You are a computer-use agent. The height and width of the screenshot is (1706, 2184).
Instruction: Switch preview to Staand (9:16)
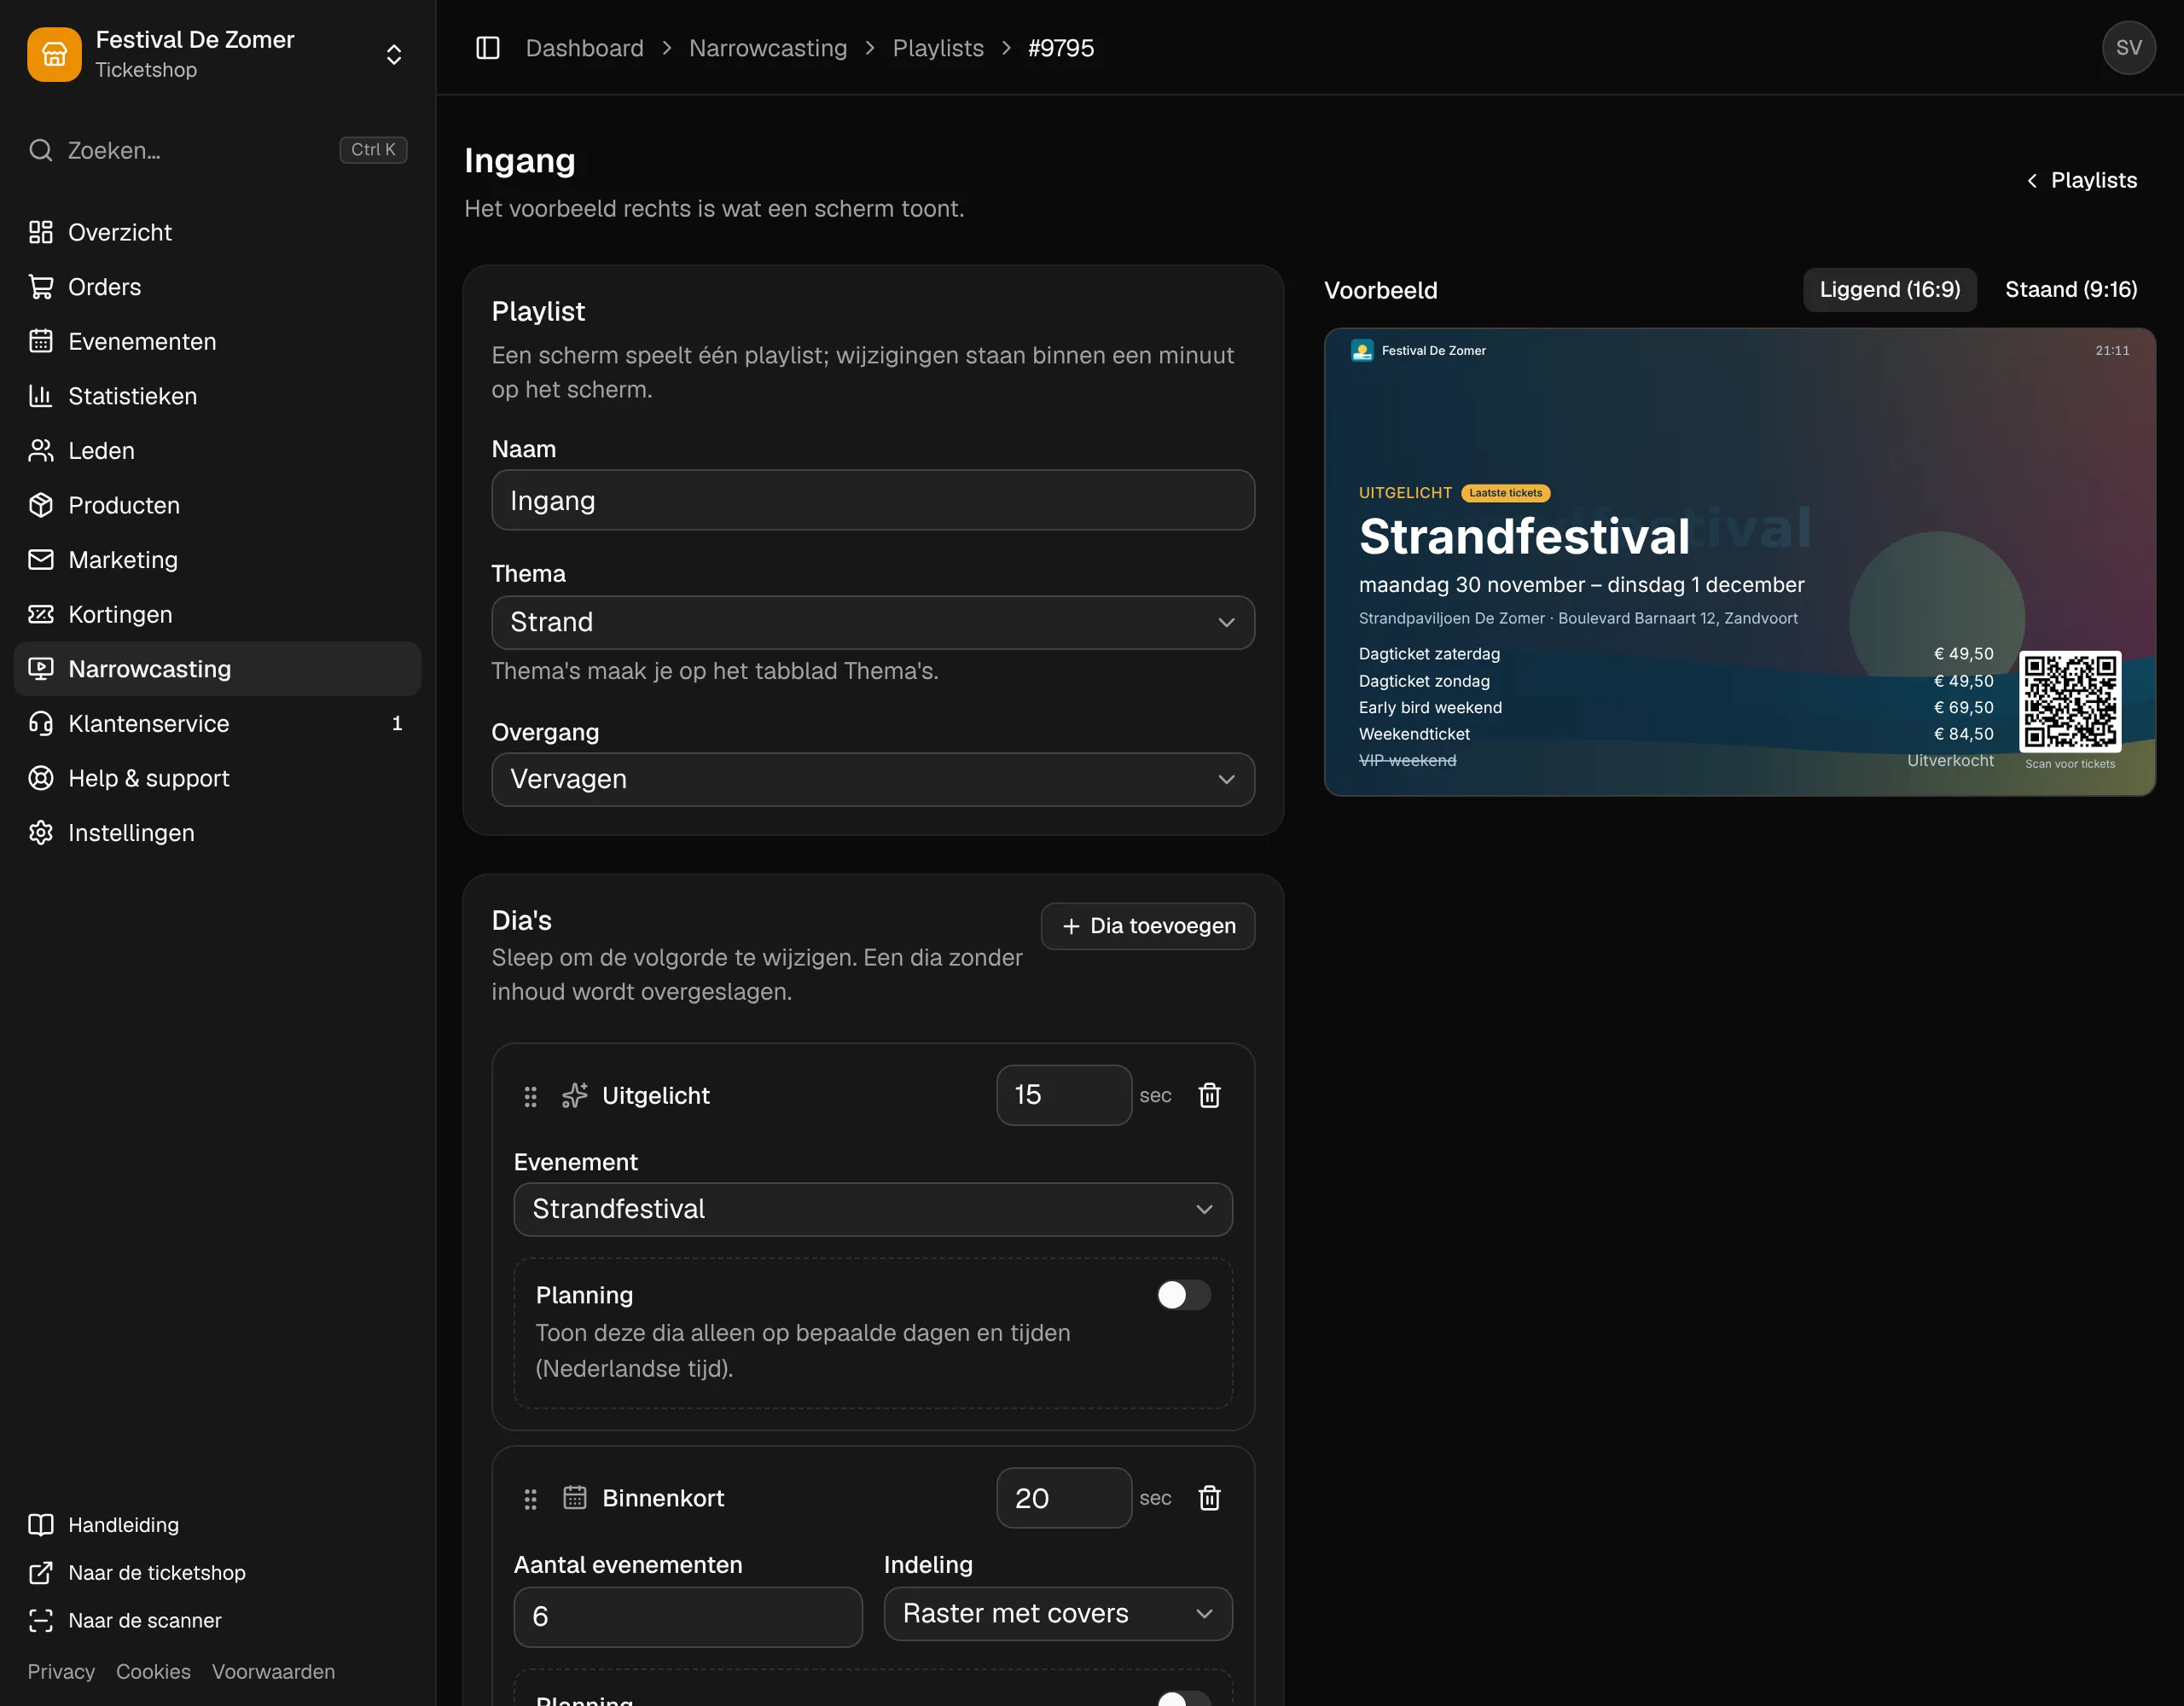coord(2071,290)
